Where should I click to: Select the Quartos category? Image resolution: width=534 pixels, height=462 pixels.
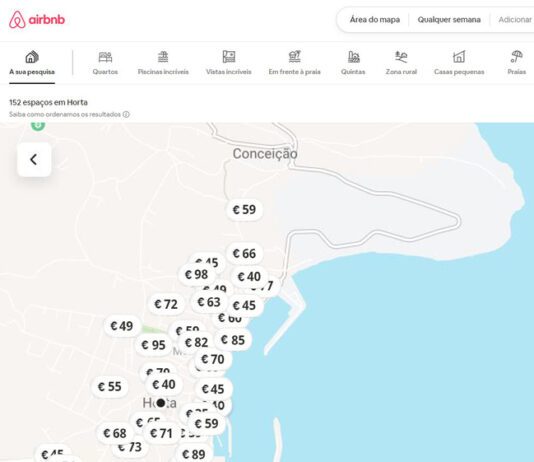[x=105, y=63]
